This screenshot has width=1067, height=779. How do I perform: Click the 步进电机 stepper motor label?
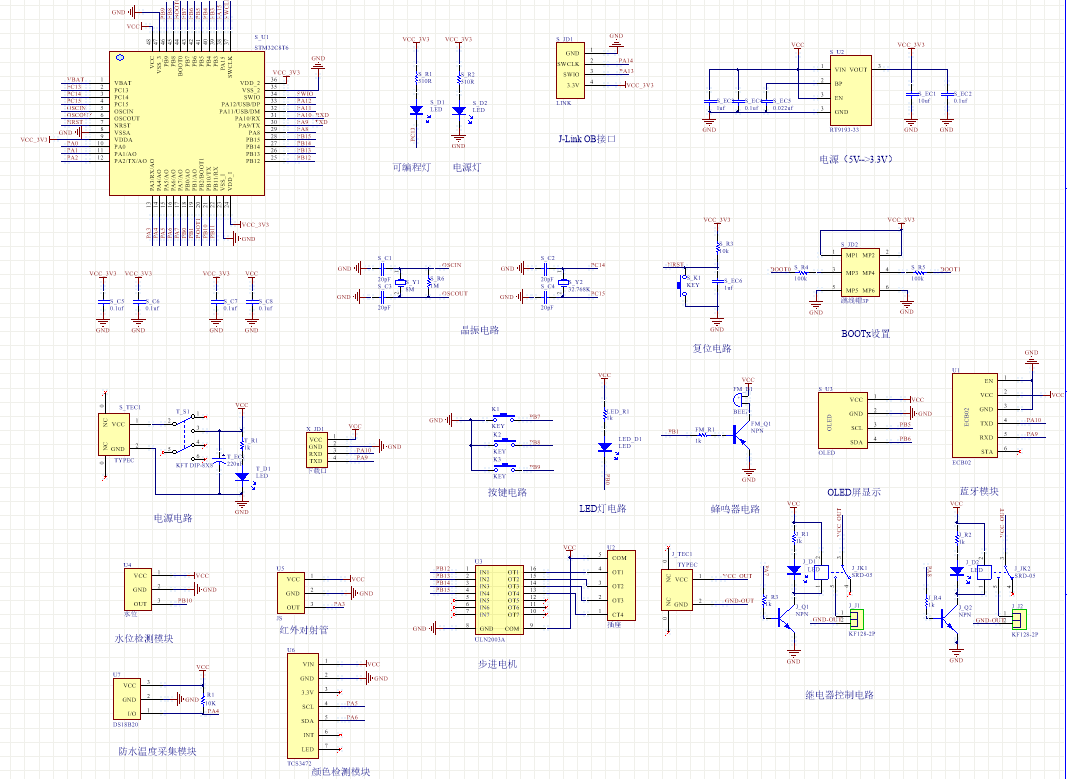tap(498, 664)
